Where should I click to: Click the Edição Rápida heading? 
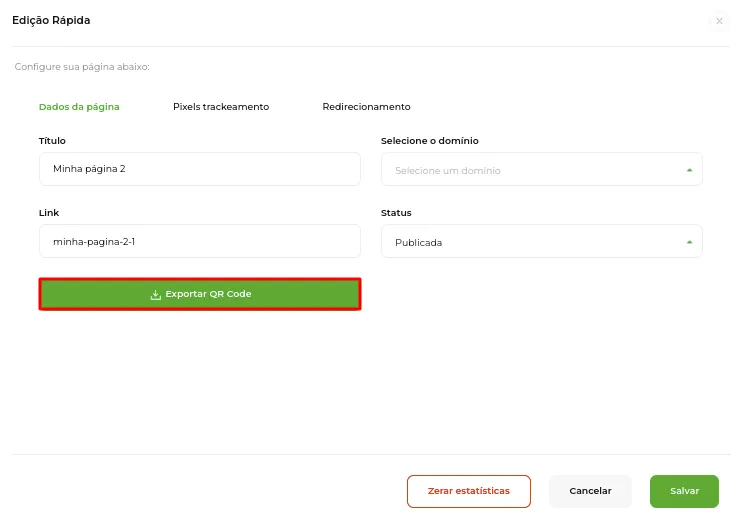click(51, 20)
